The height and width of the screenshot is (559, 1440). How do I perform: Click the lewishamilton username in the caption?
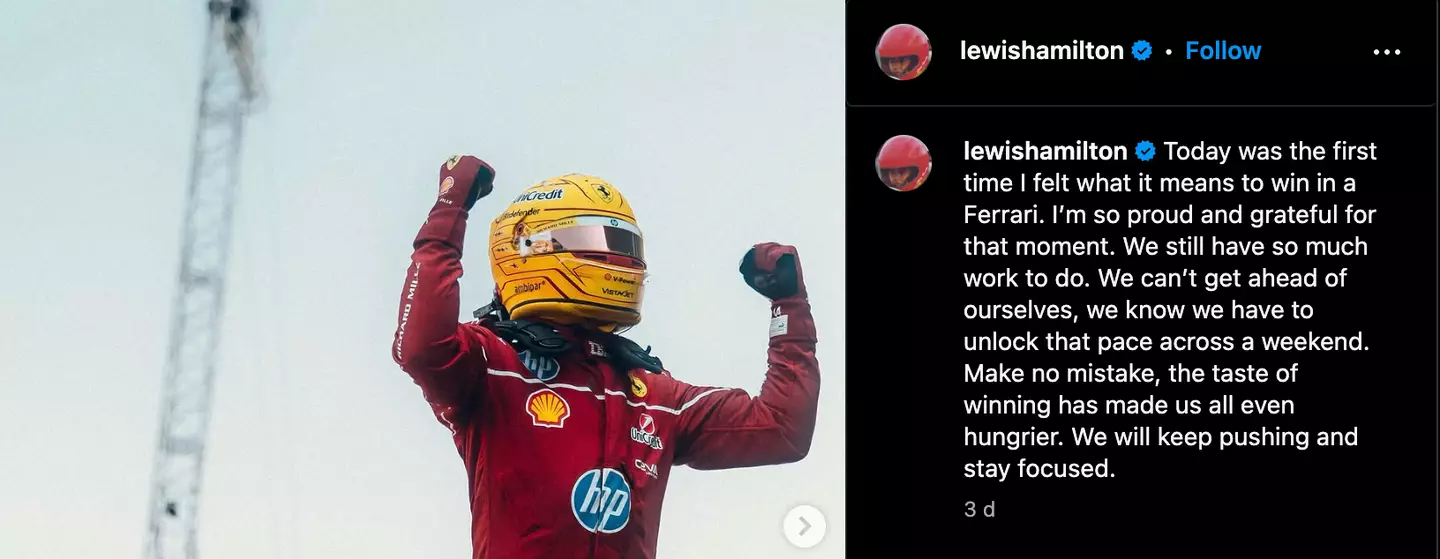tap(1045, 152)
